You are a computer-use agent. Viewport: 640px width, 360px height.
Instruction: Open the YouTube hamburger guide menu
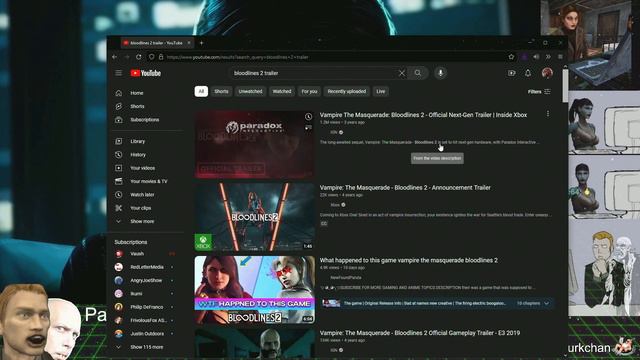point(119,73)
